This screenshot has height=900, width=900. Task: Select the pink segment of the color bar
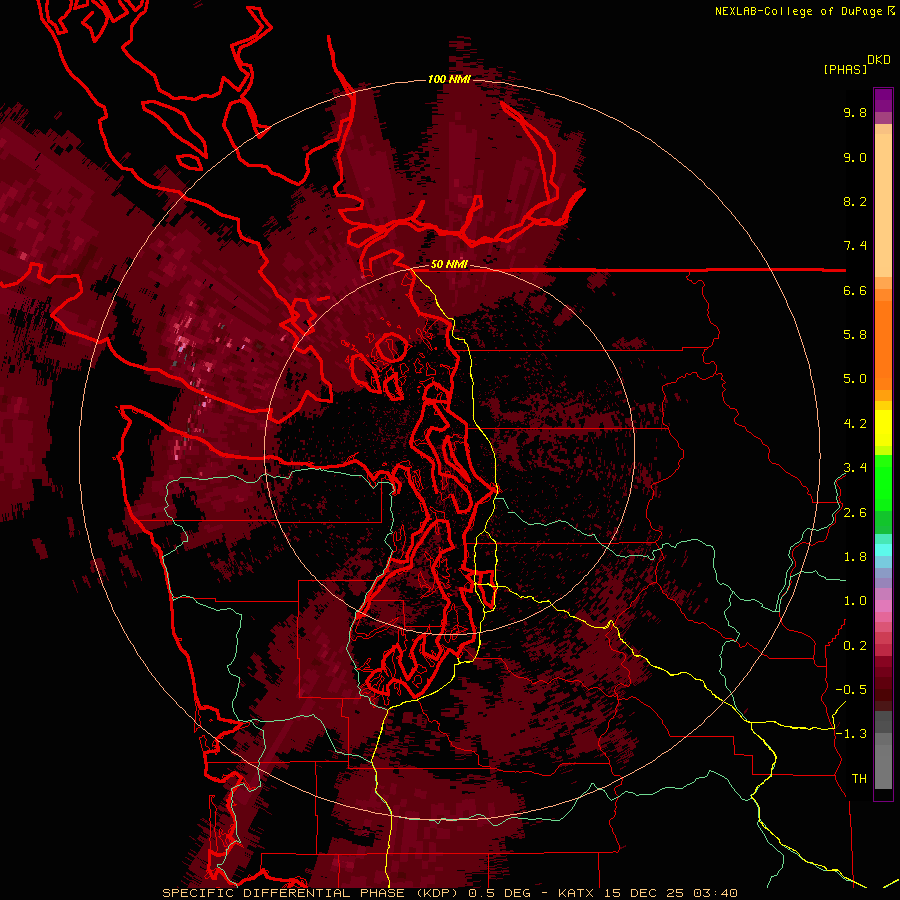point(883,606)
